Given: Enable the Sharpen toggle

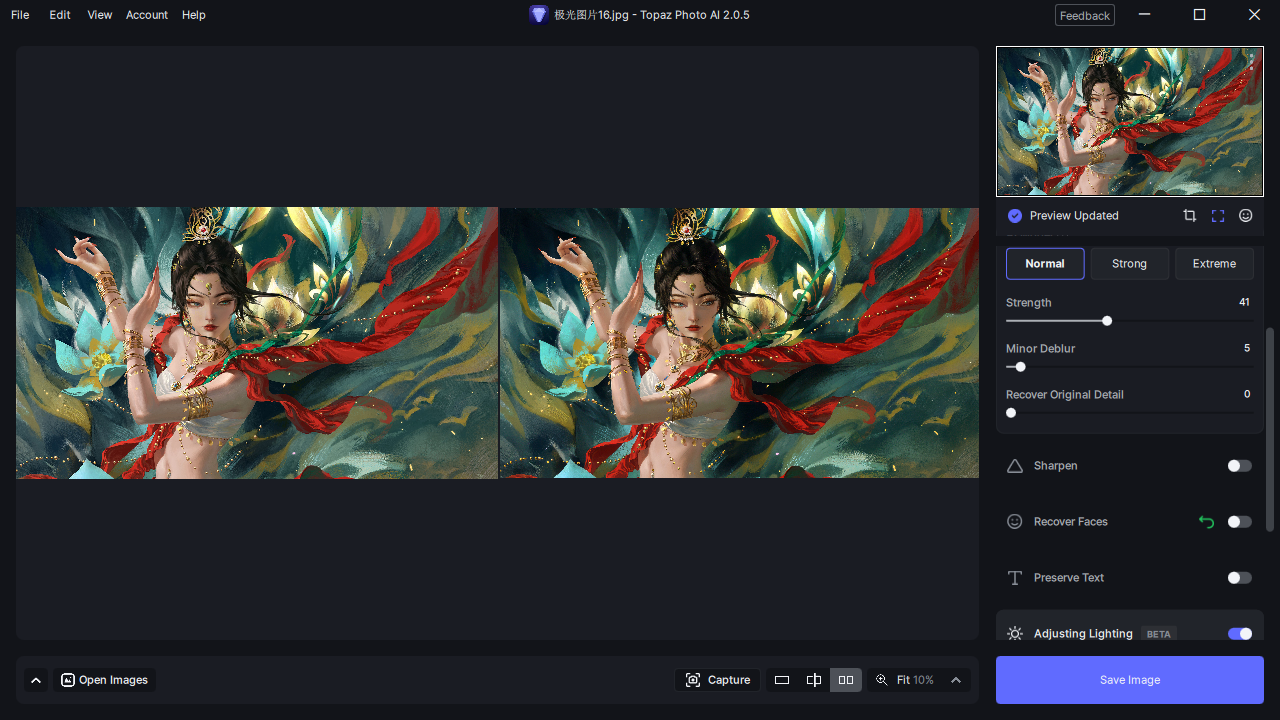Looking at the screenshot, I should tap(1239, 466).
